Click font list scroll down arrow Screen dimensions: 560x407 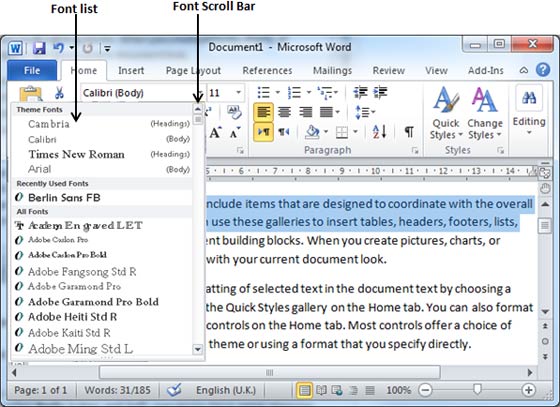click(x=198, y=349)
